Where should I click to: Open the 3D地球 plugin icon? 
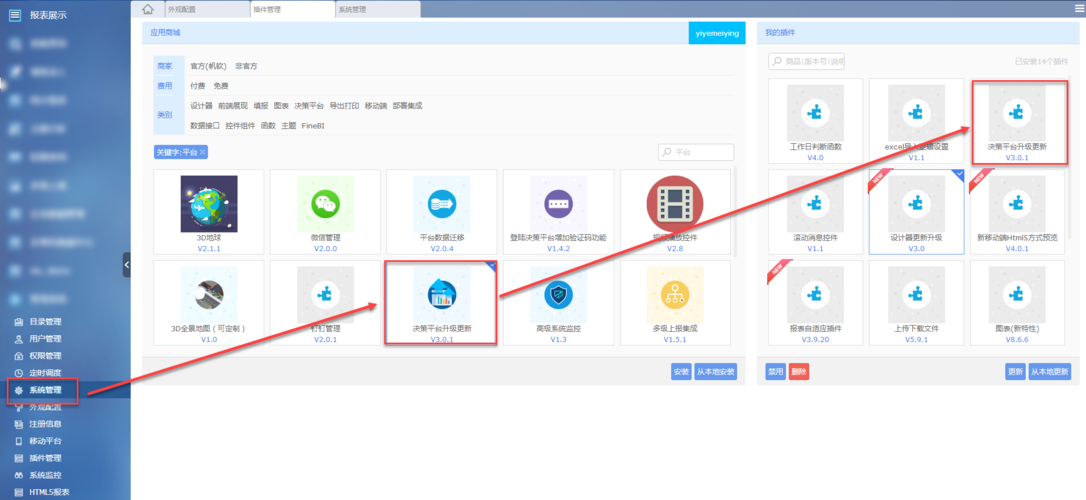208,204
